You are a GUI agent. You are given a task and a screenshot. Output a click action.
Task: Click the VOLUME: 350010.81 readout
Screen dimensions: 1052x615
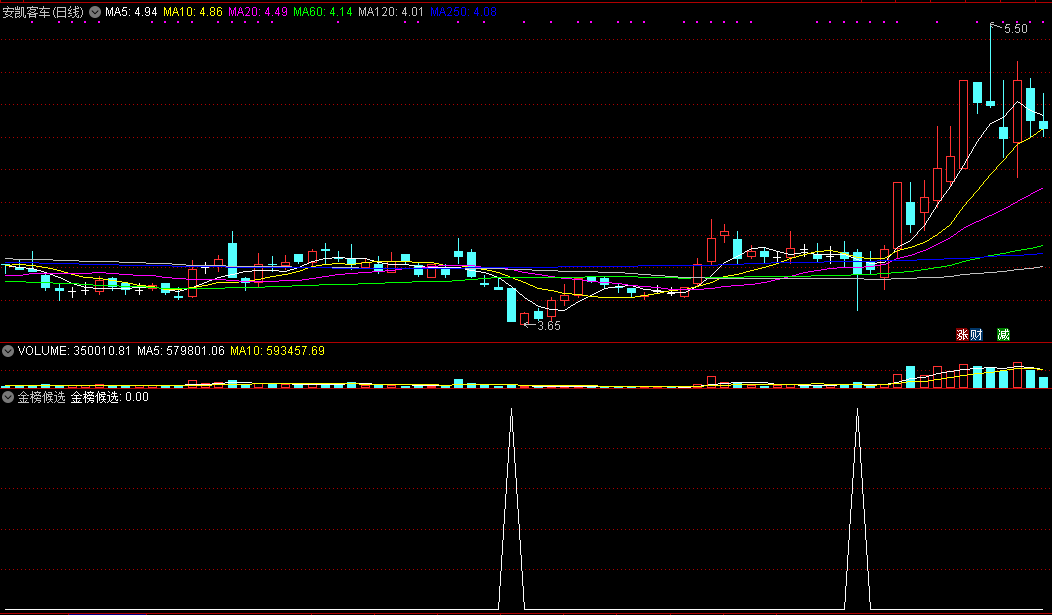pyautogui.click(x=74, y=351)
